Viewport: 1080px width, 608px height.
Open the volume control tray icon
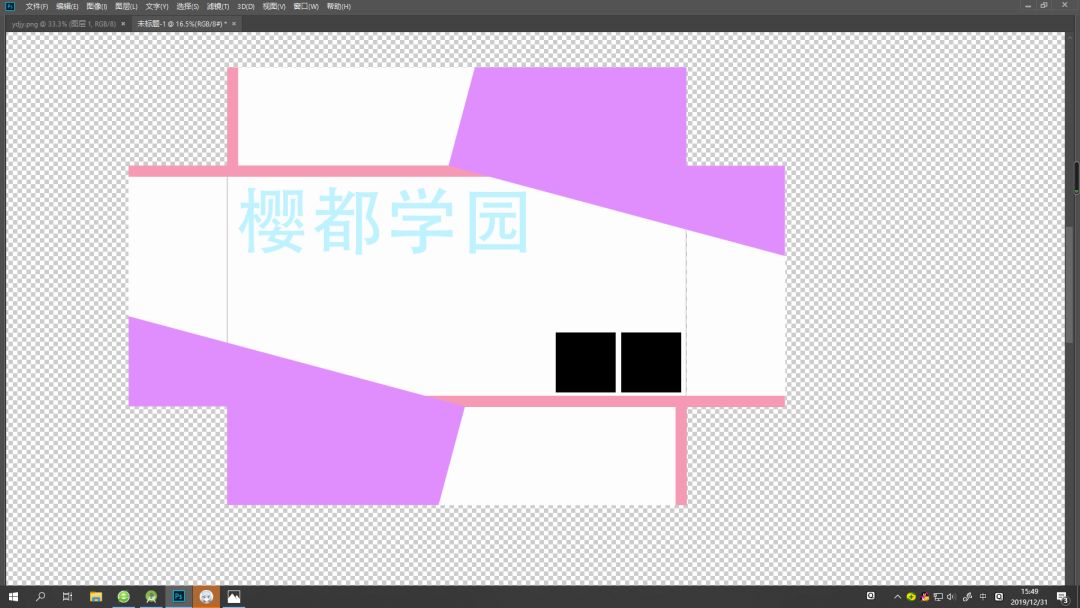pos(951,597)
